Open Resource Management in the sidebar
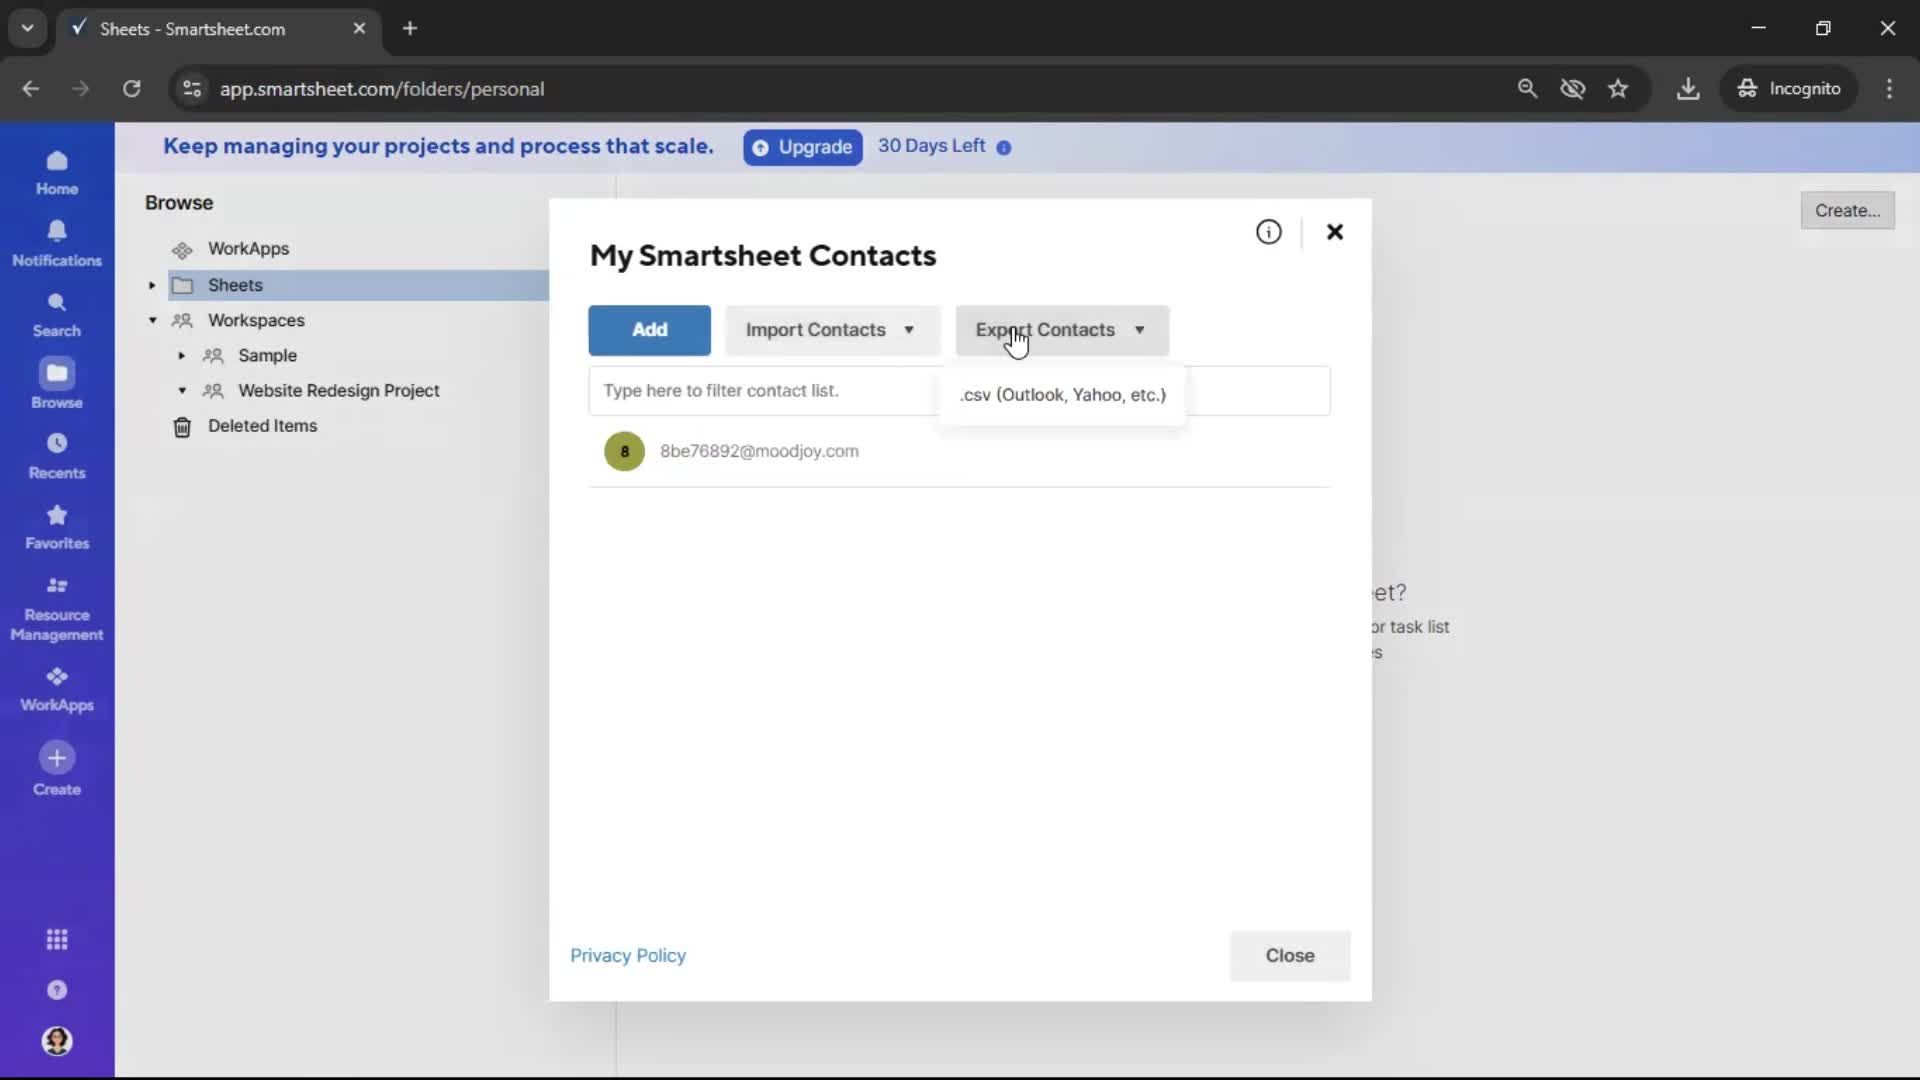The image size is (1920, 1080). [57, 608]
